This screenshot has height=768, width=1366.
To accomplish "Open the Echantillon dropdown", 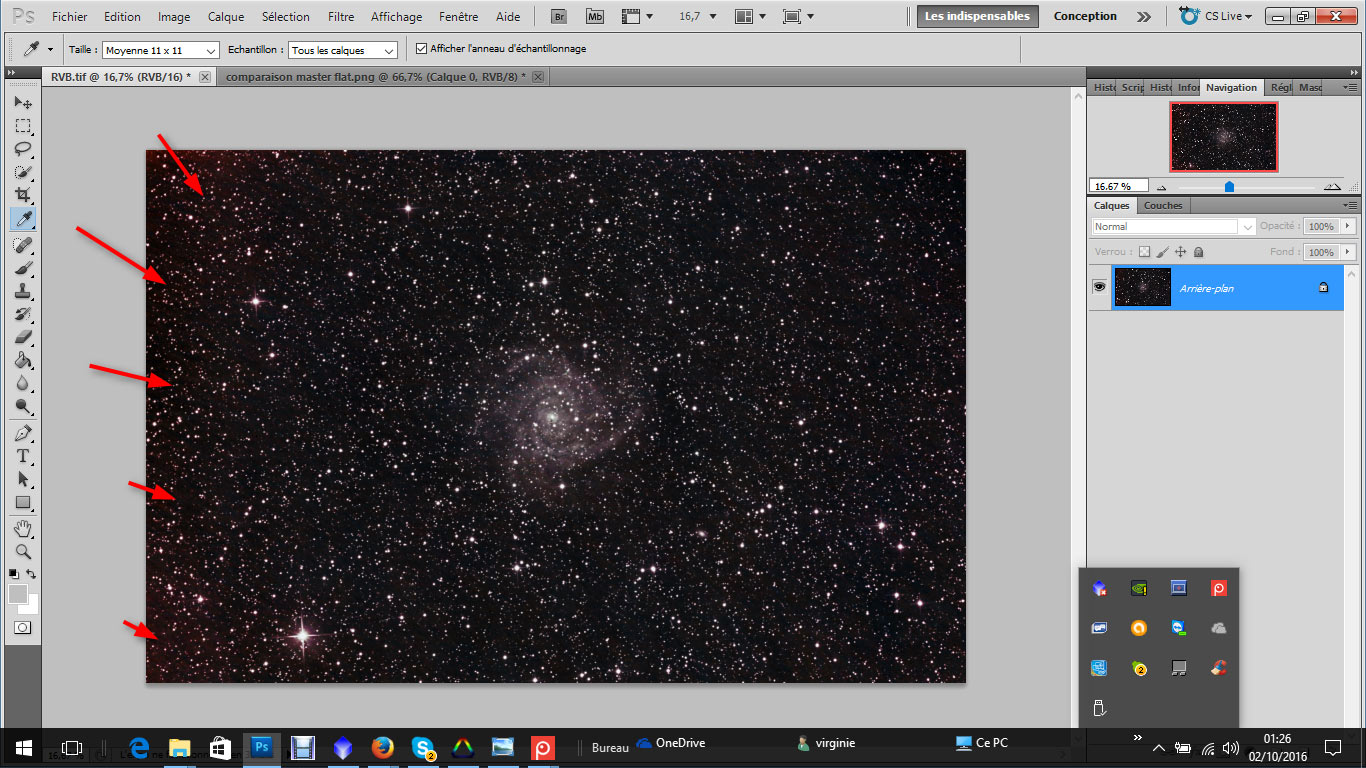I will 343,50.
